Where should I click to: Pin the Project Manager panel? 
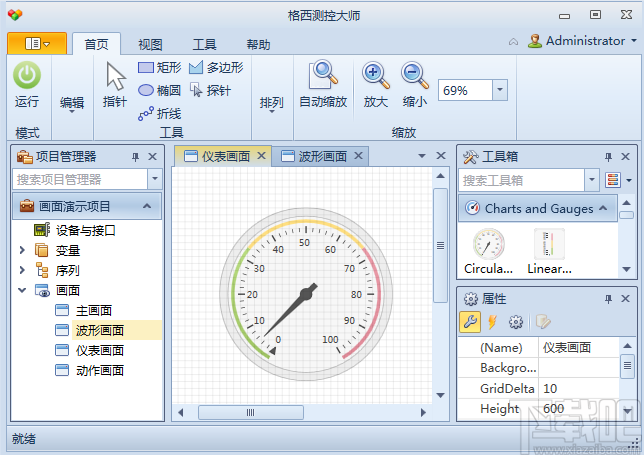[135, 156]
